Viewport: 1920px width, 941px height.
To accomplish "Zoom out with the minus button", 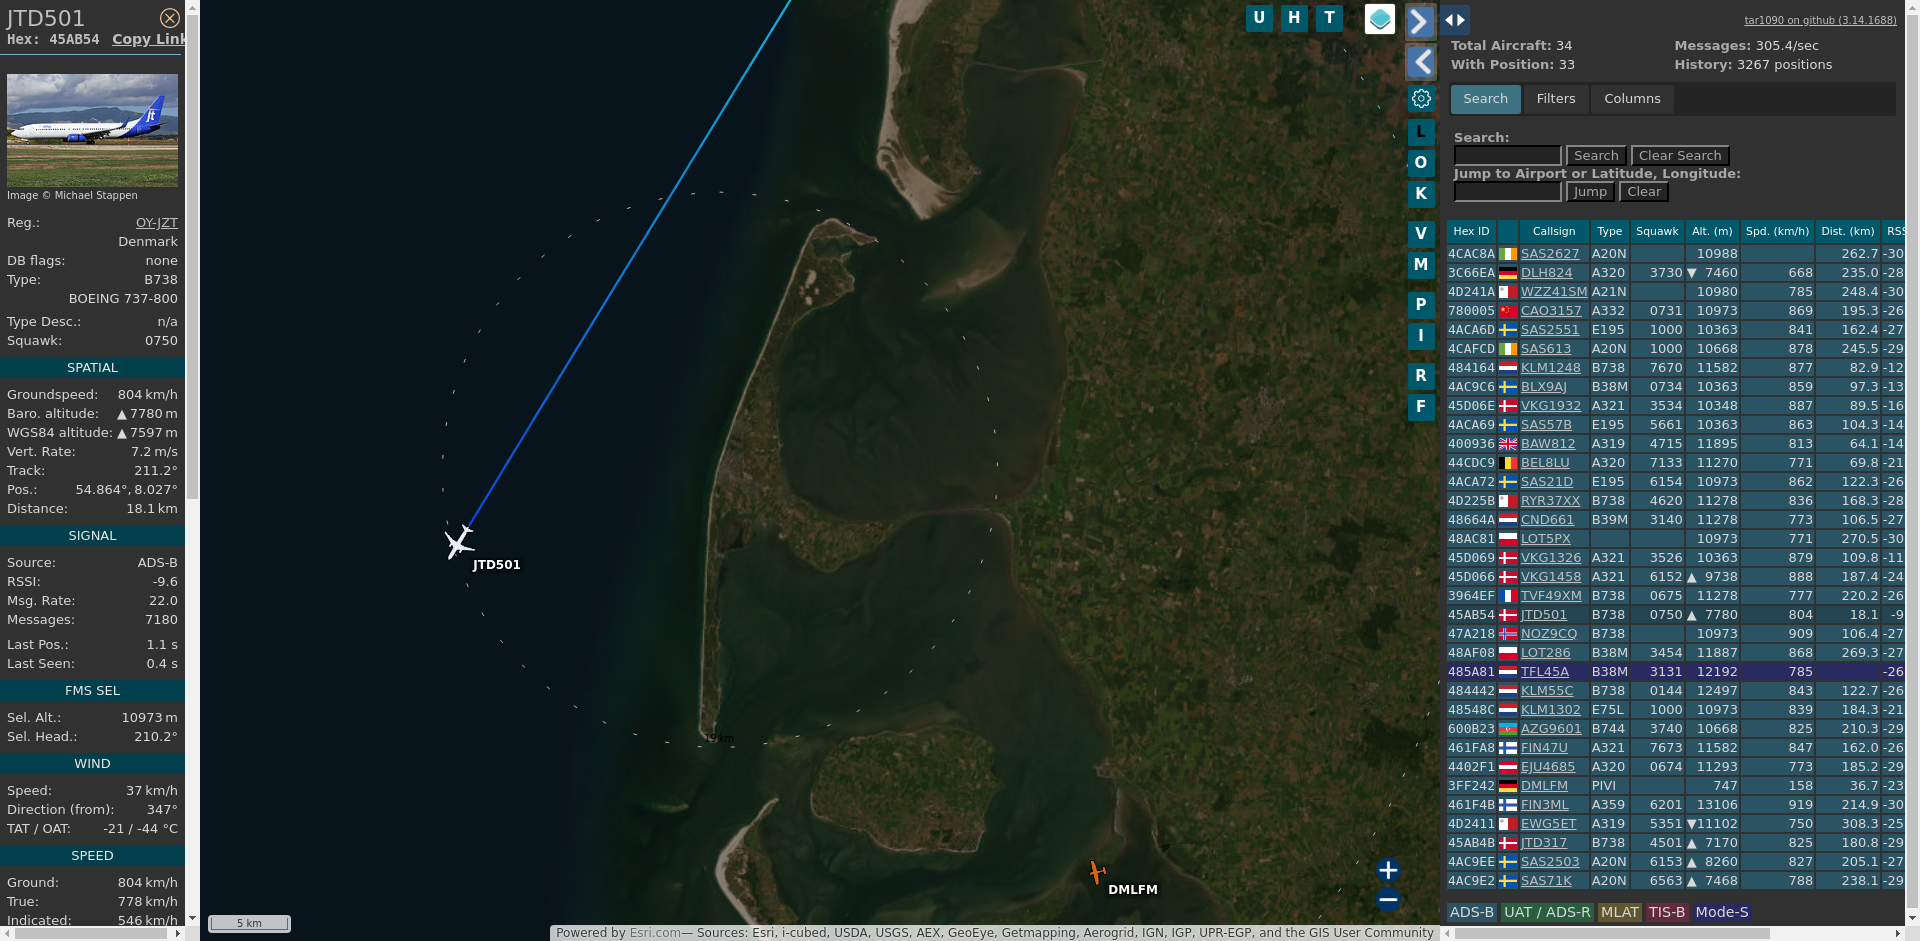I will pos(1388,900).
